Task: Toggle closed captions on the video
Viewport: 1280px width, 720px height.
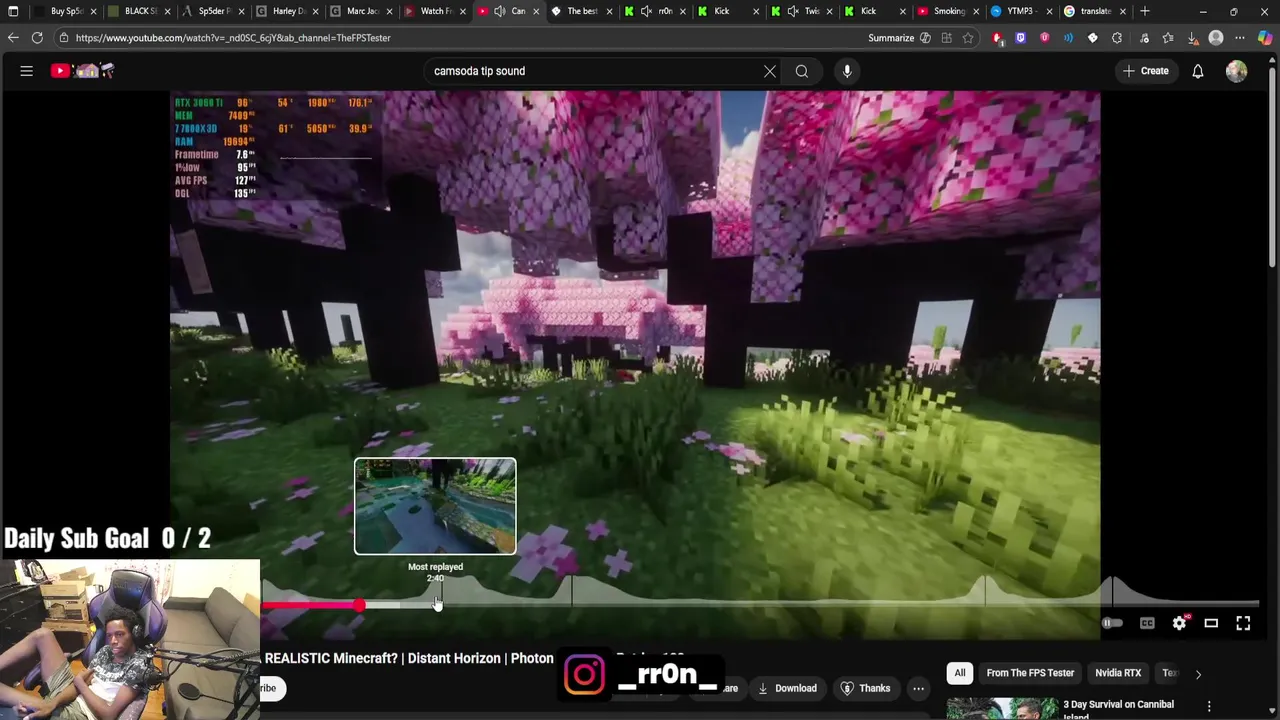Action: point(1147,623)
